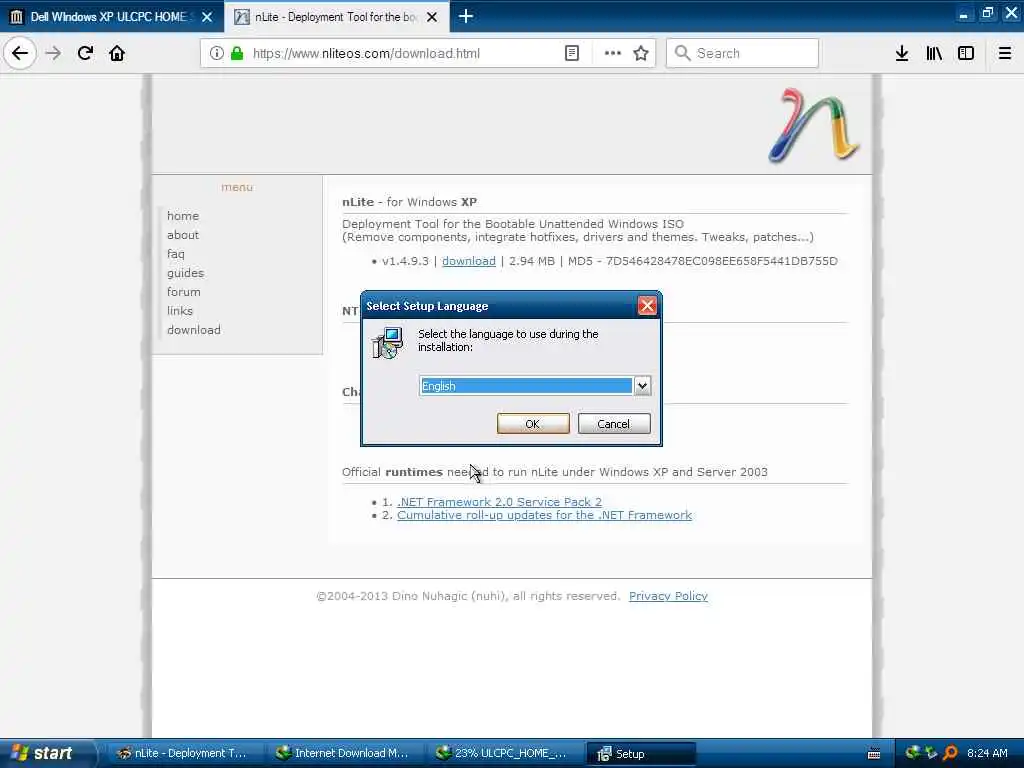The image size is (1024, 768).
Task: Click the nLite colorful n logo
Action: pos(813,125)
